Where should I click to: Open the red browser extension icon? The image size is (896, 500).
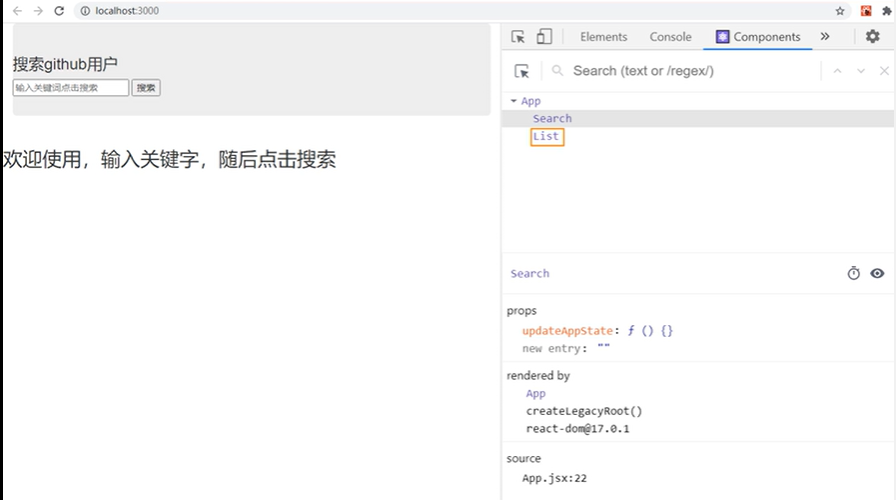coord(866,11)
